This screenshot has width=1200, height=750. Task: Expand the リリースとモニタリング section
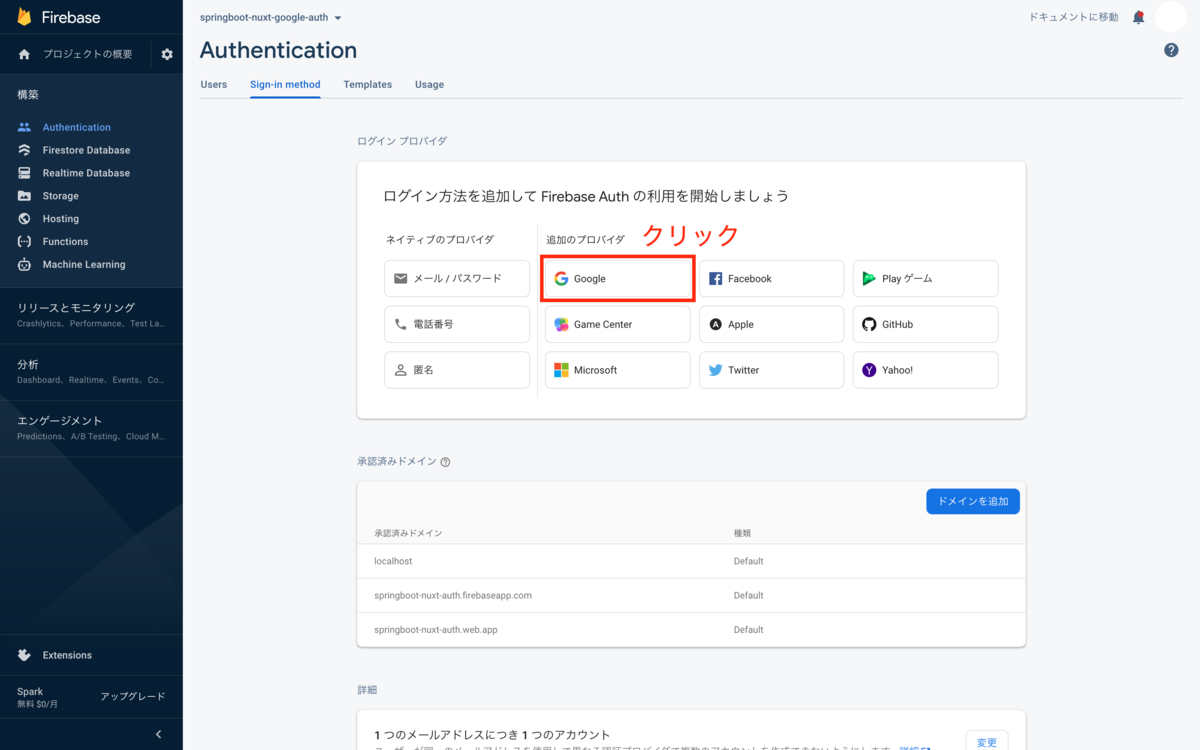point(91,315)
